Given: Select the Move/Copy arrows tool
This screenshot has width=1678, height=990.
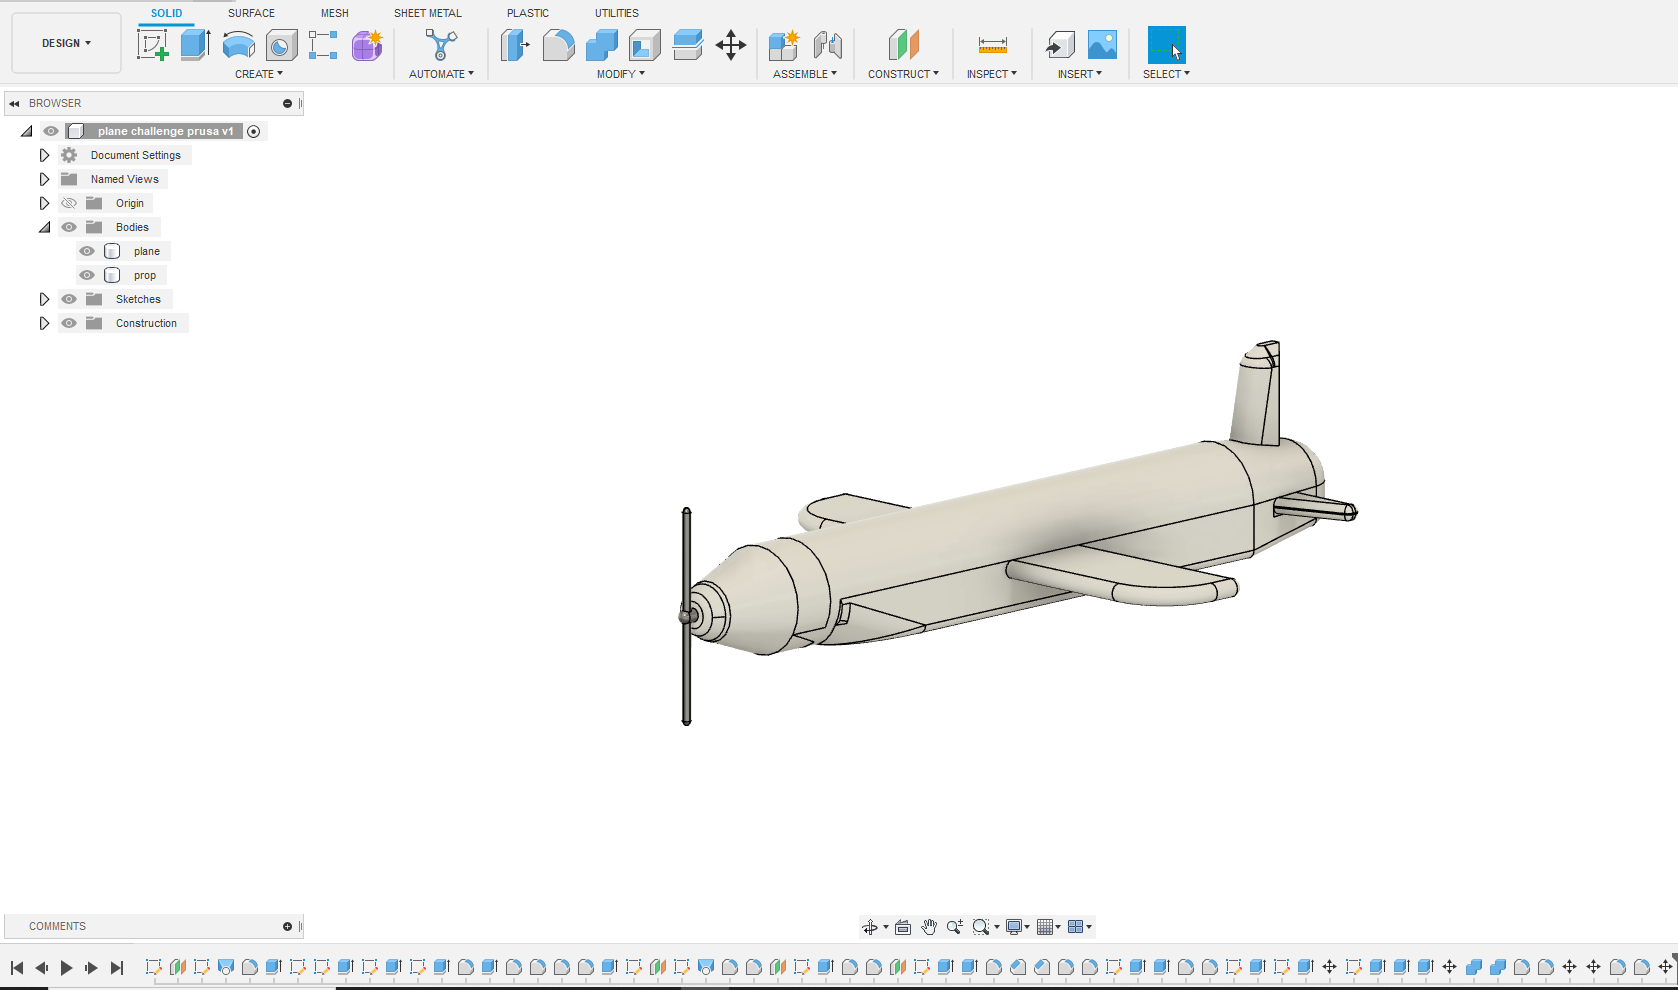Looking at the screenshot, I should point(731,45).
